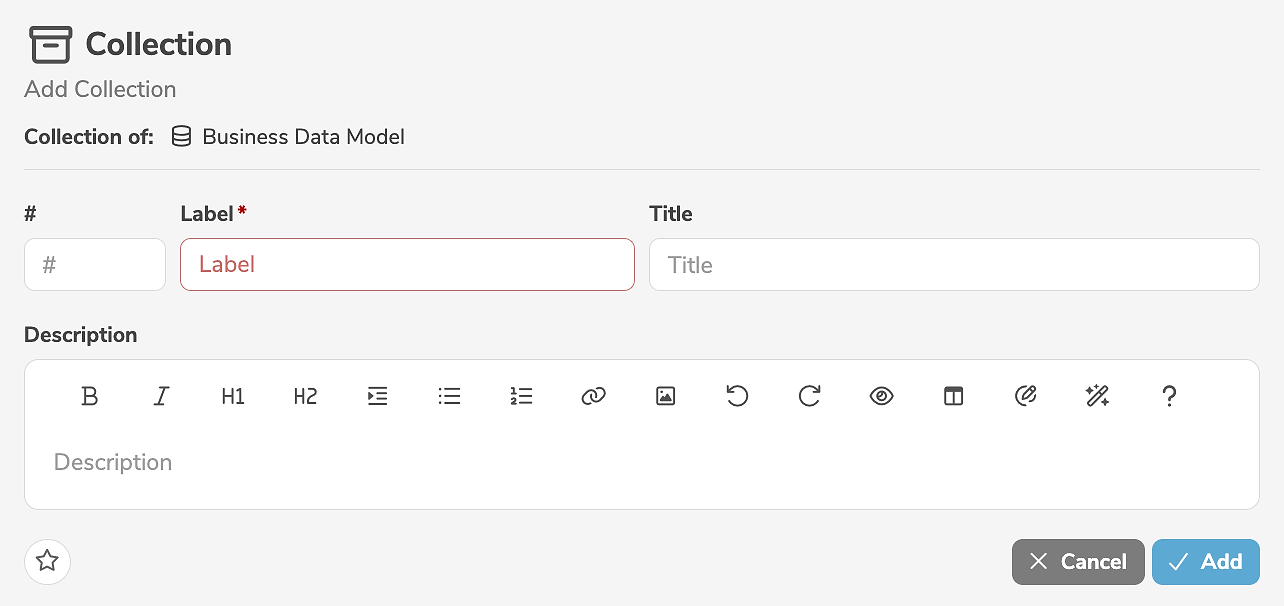Toggle preview with the eye icon
This screenshot has width=1284, height=606.
tap(881, 397)
